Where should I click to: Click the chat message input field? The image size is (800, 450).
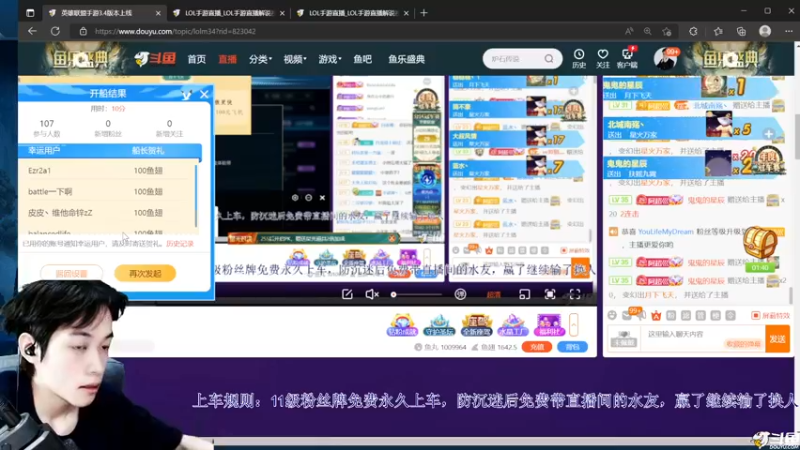[702, 338]
